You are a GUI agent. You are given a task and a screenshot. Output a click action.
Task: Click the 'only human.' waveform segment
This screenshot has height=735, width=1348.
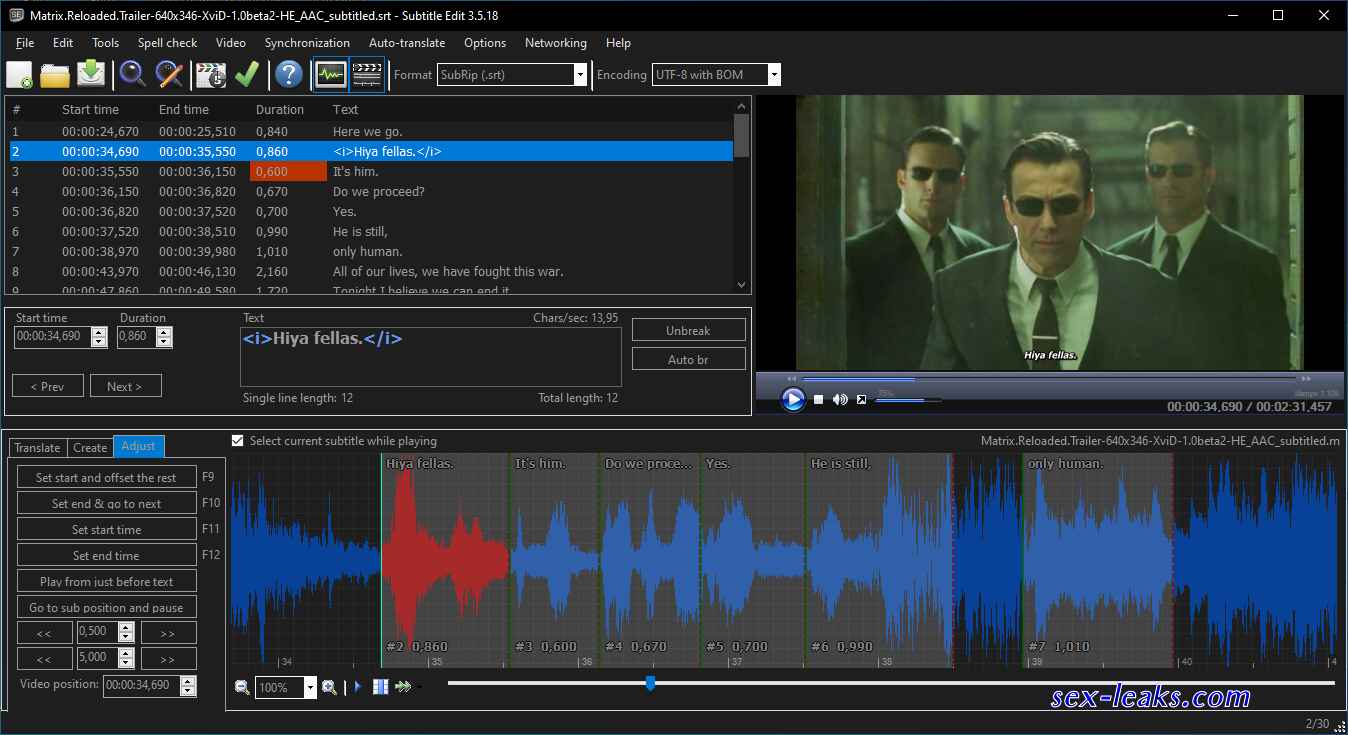coord(1097,560)
